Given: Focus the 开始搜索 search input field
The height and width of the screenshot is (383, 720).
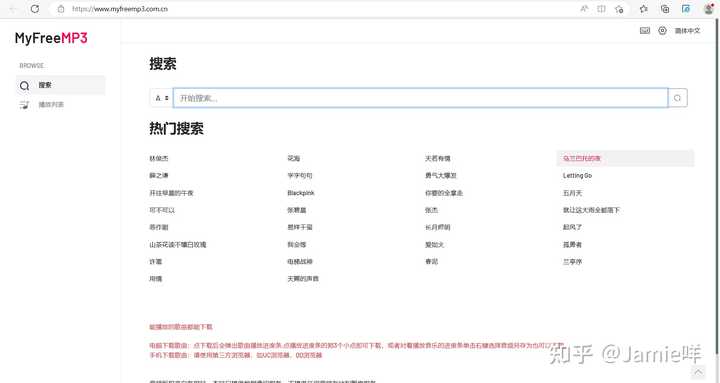Looking at the screenshot, I should point(420,98).
